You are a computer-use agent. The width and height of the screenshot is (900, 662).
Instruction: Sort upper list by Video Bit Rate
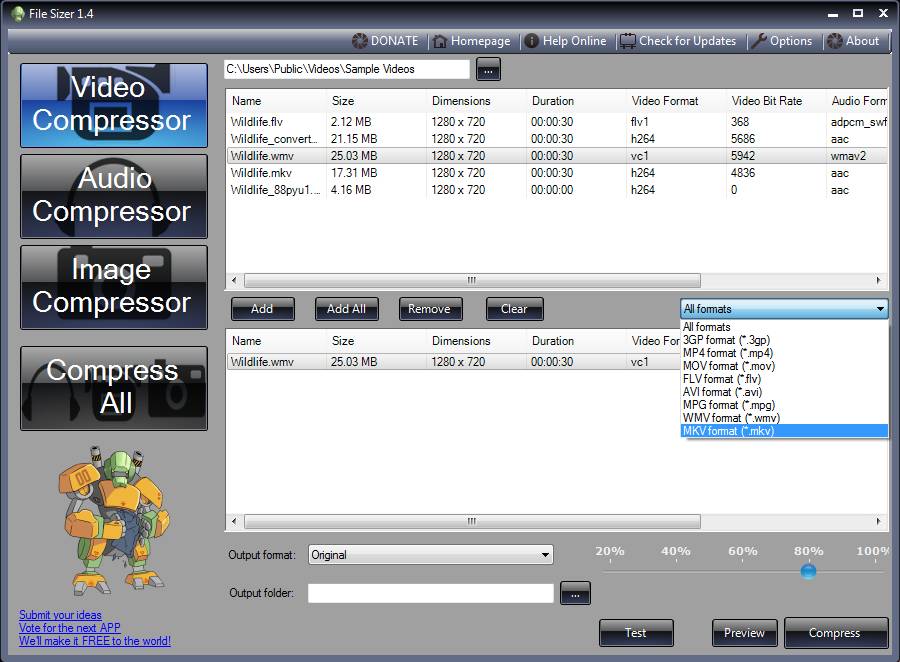775,101
